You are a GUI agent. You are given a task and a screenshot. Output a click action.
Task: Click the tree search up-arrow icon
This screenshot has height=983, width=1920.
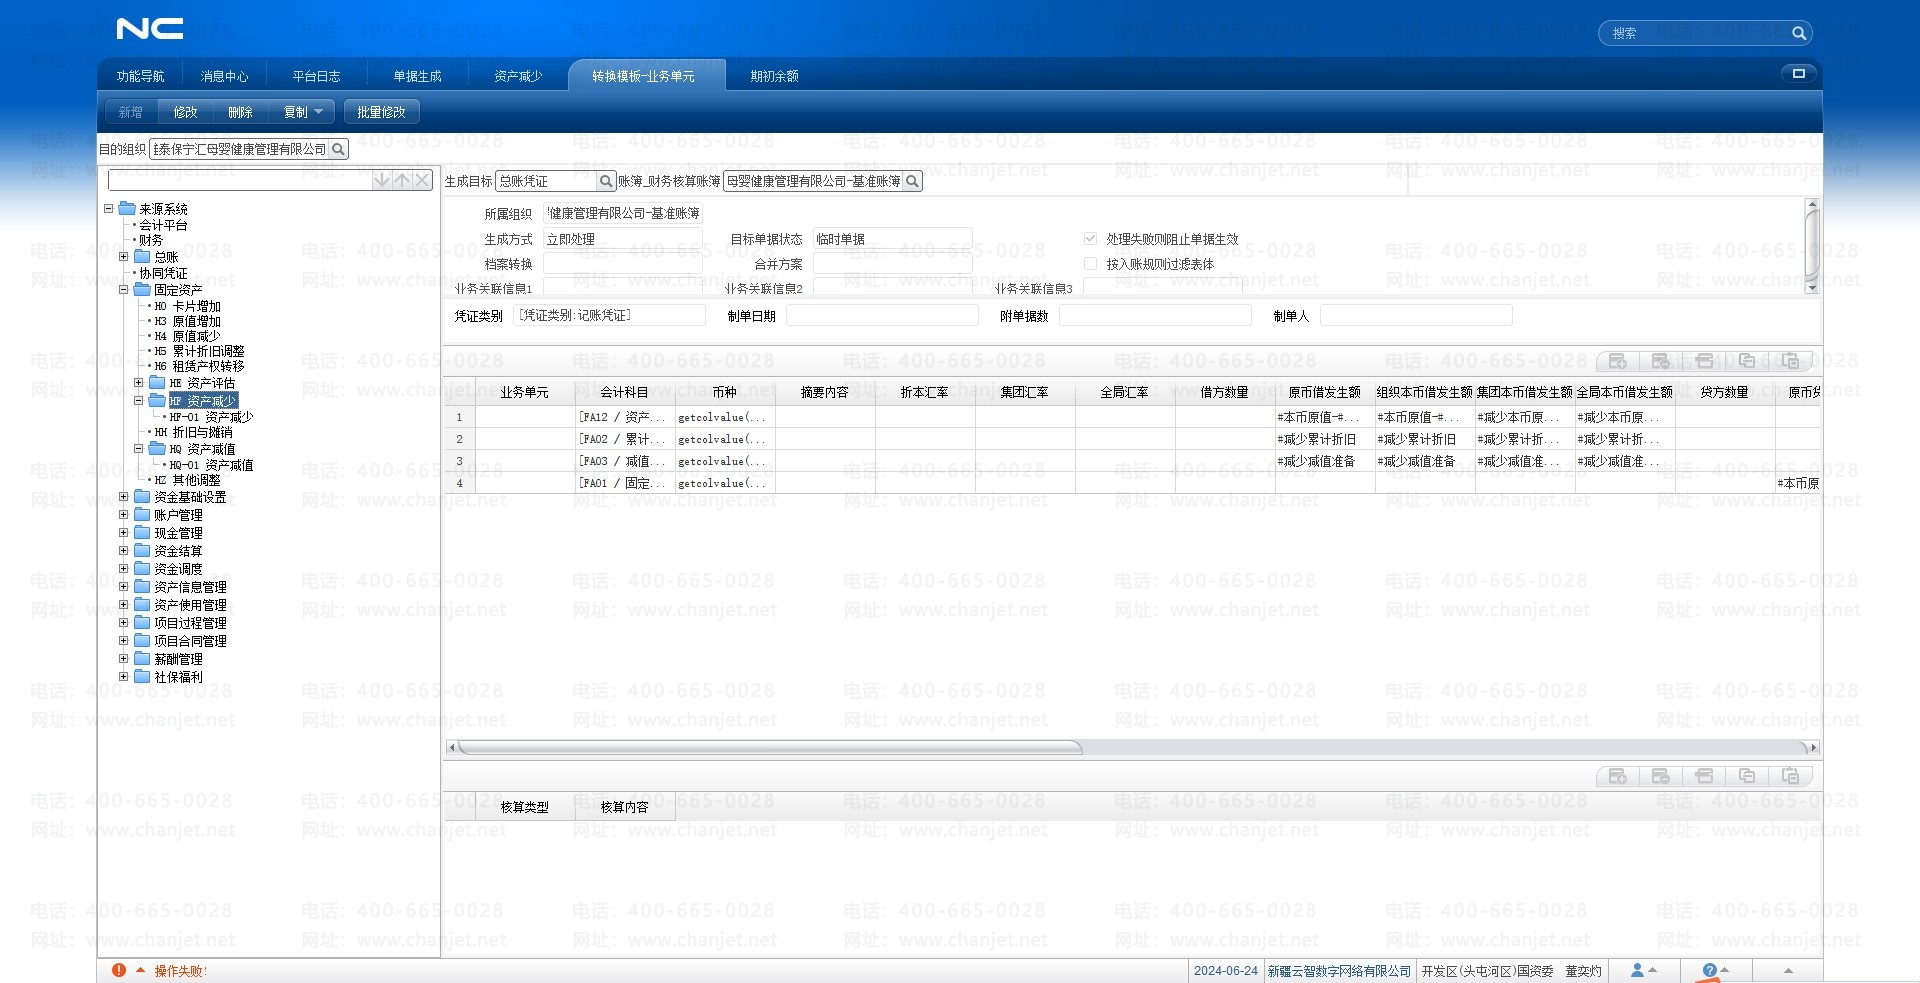tap(402, 180)
